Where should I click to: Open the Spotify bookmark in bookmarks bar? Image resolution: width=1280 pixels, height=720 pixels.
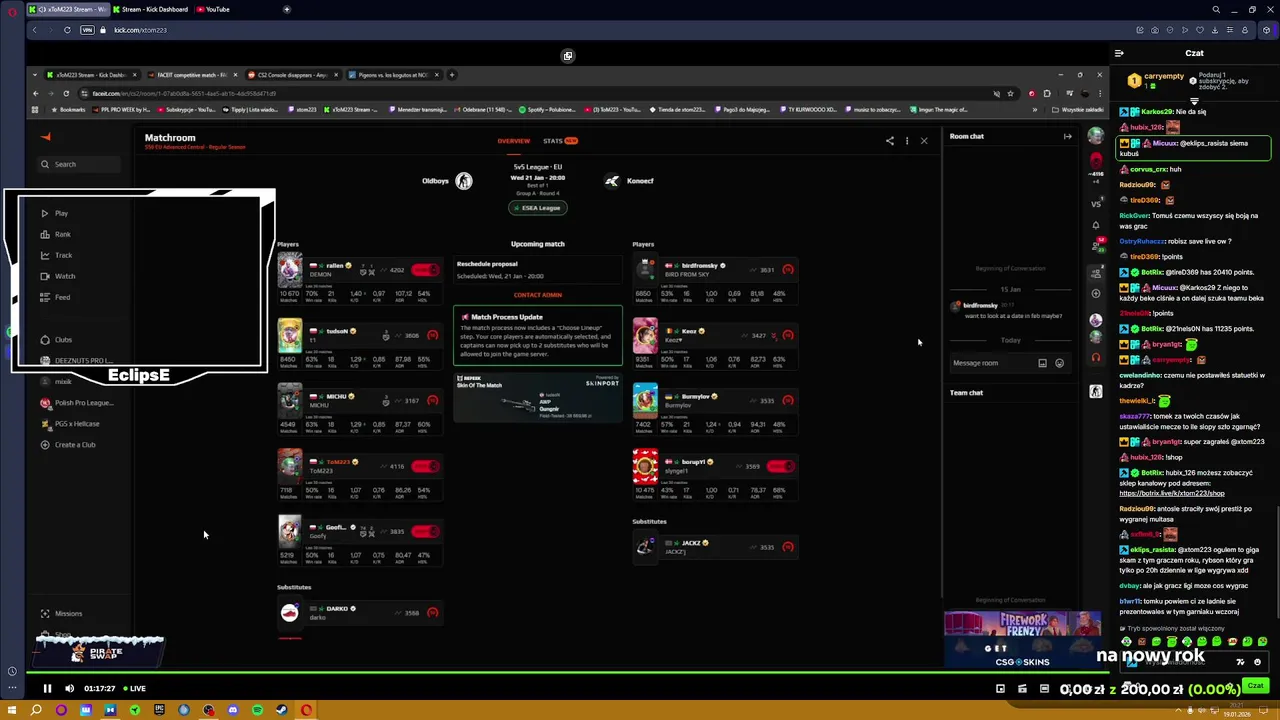(546, 110)
